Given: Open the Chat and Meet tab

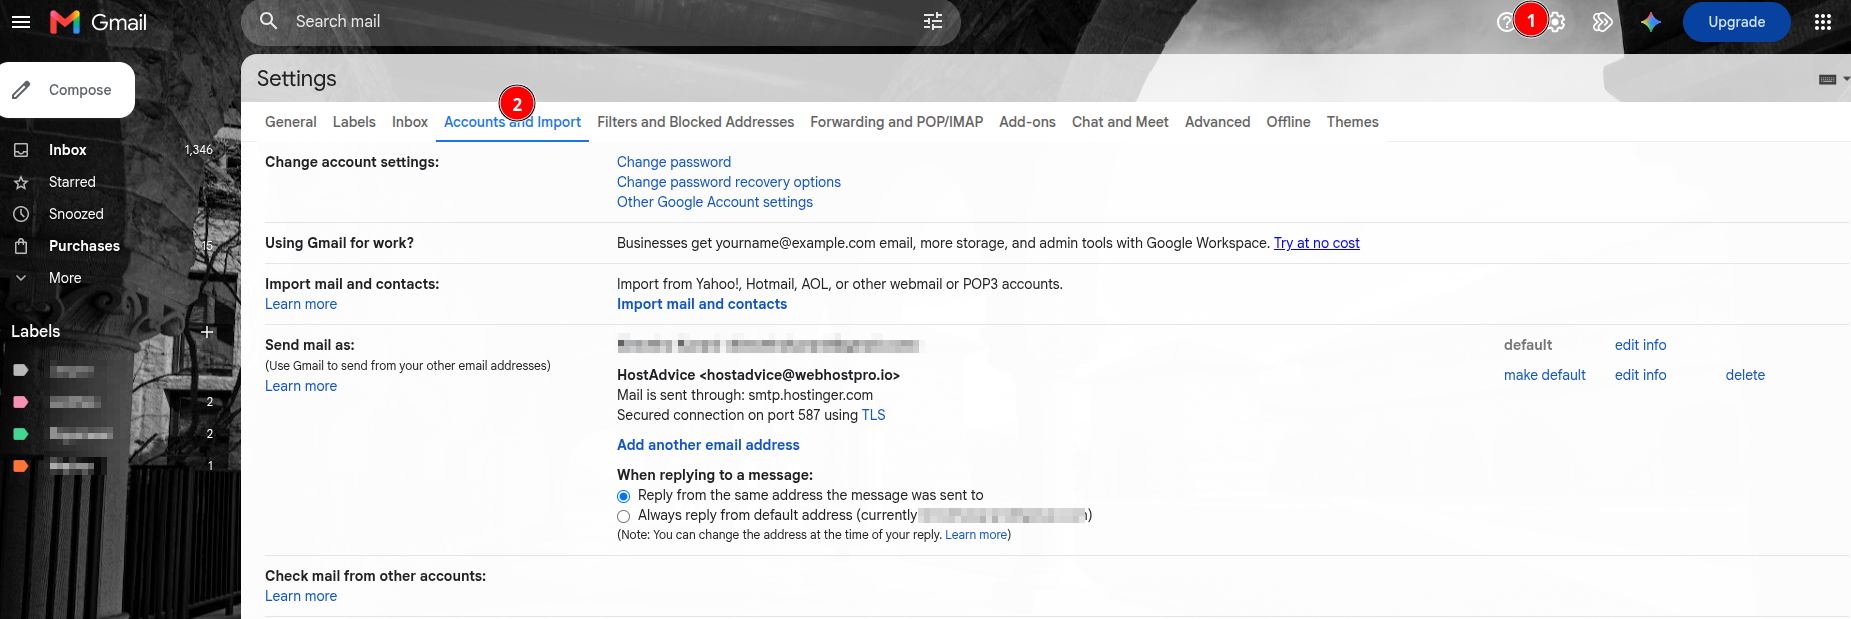Looking at the screenshot, I should tap(1120, 122).
